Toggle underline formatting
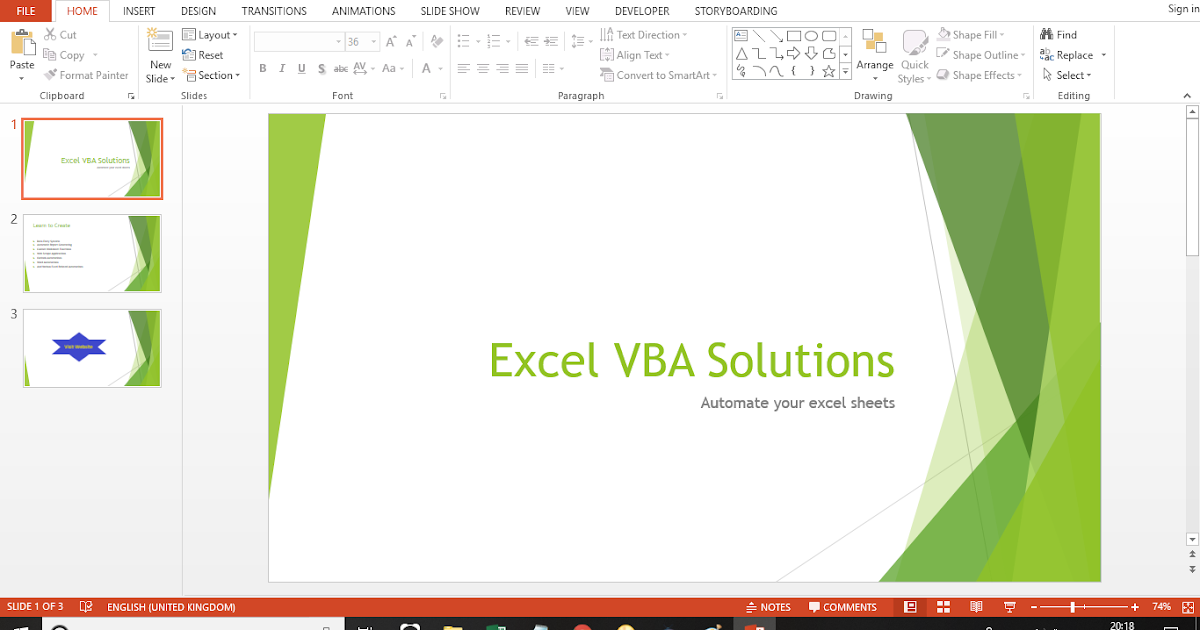Viewport: 1200px width, 630px height. (301, 68)
